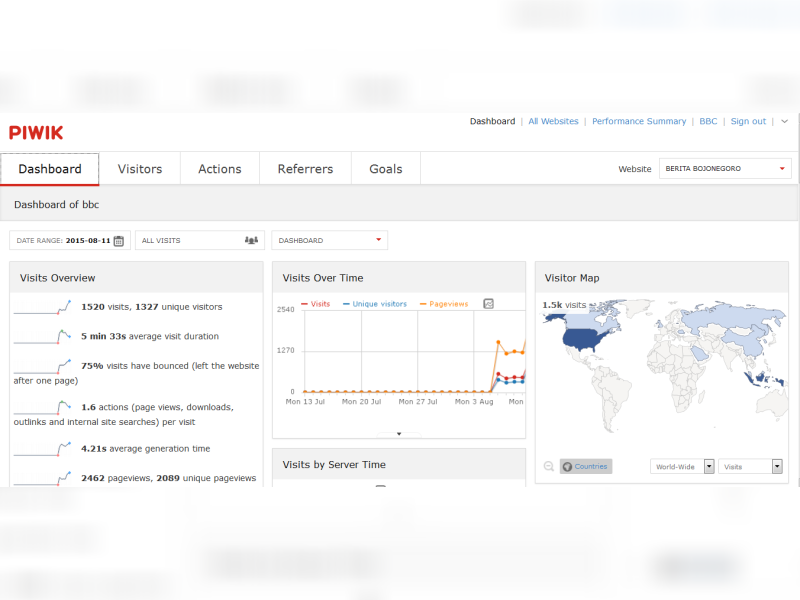Click the visits sparkline for 1520 visits
Screen dimensions: 800x600
coord(42,307)
